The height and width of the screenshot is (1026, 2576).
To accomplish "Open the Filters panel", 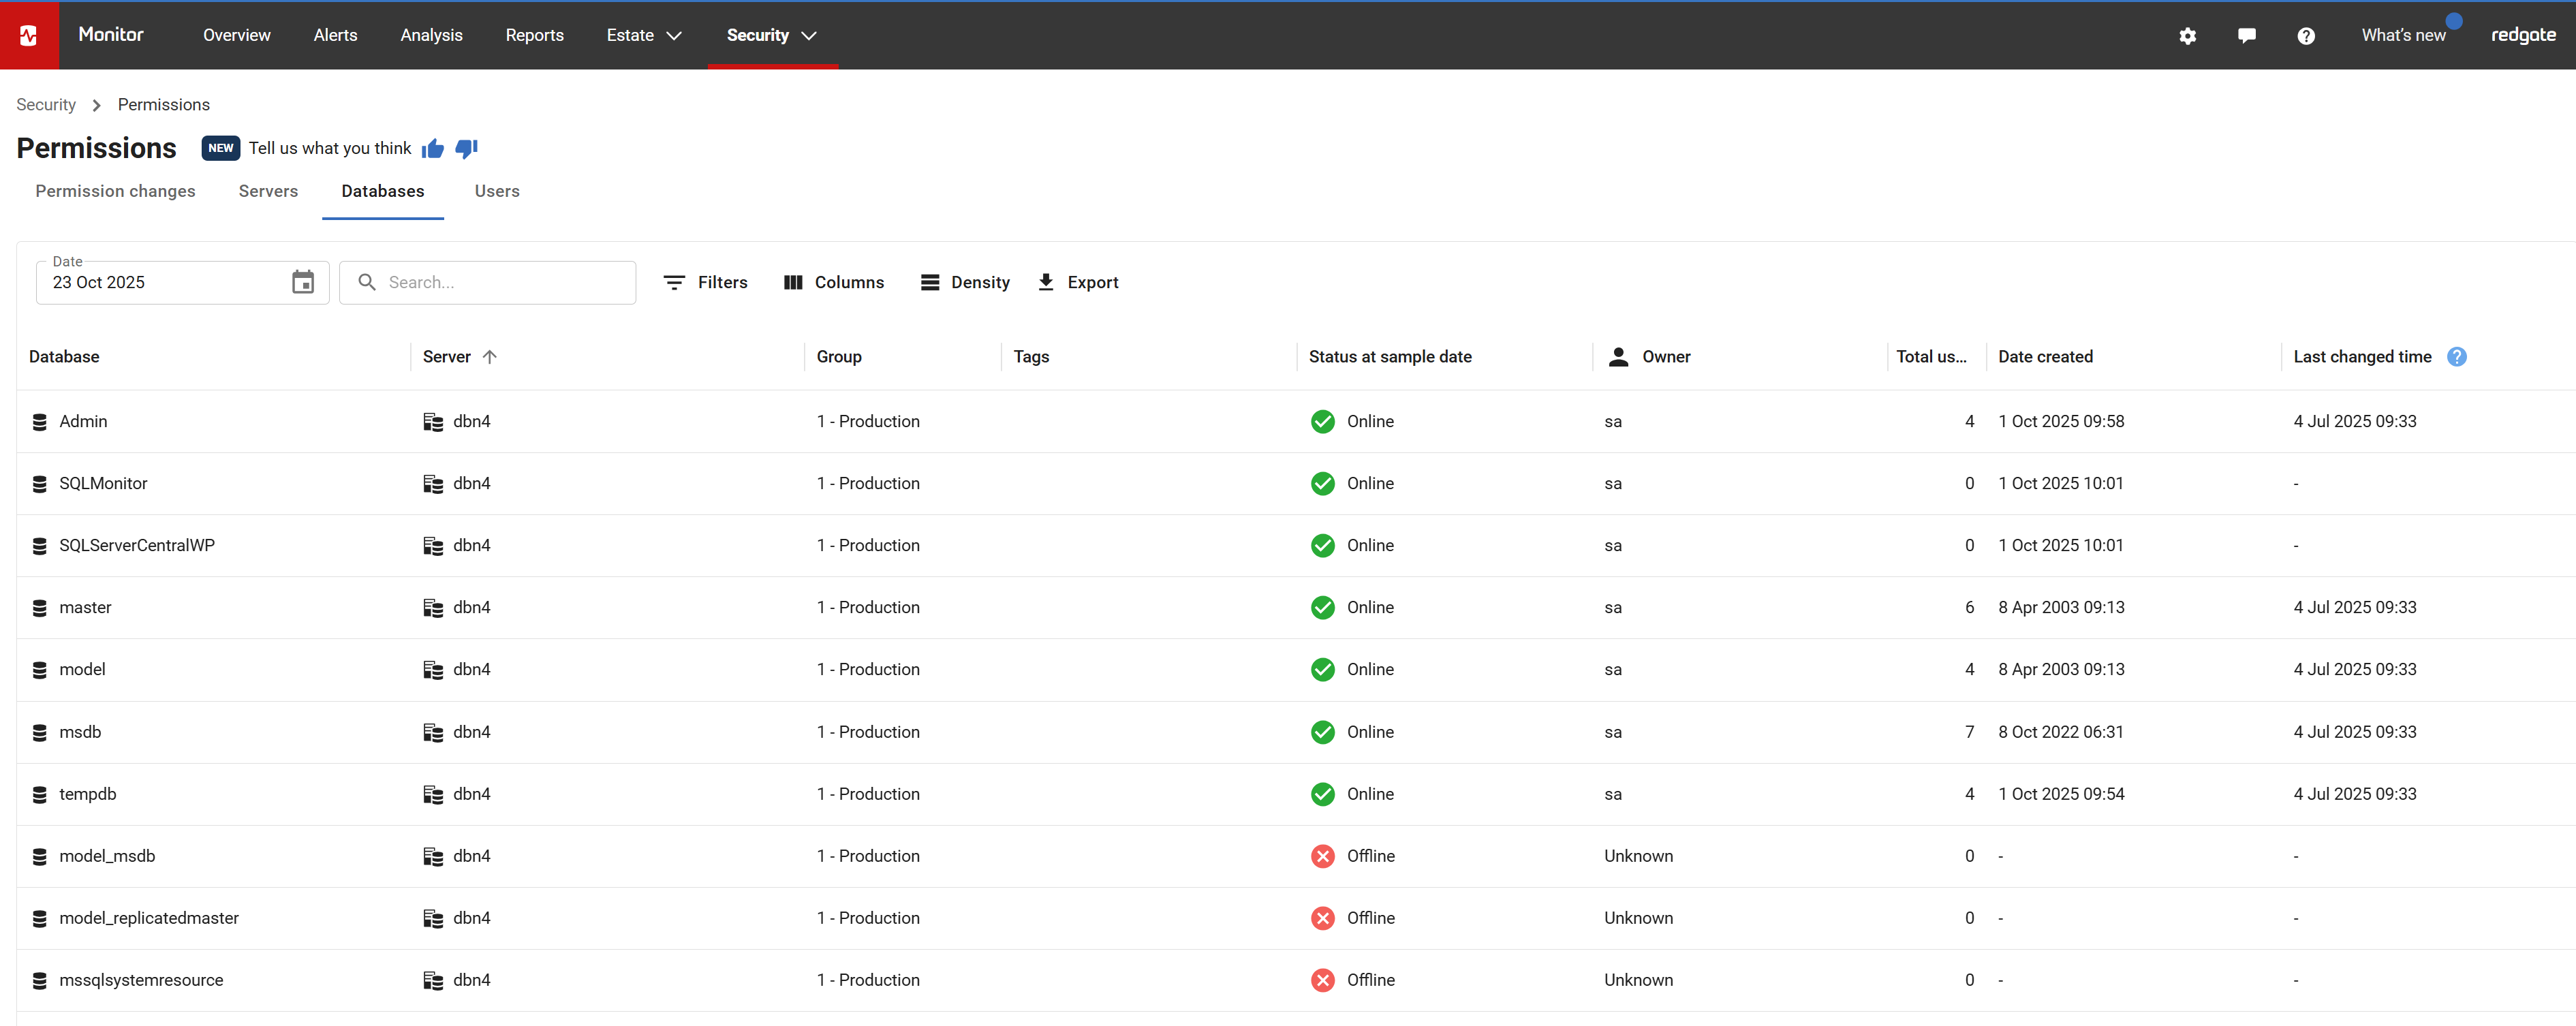I will coord(705,283).
